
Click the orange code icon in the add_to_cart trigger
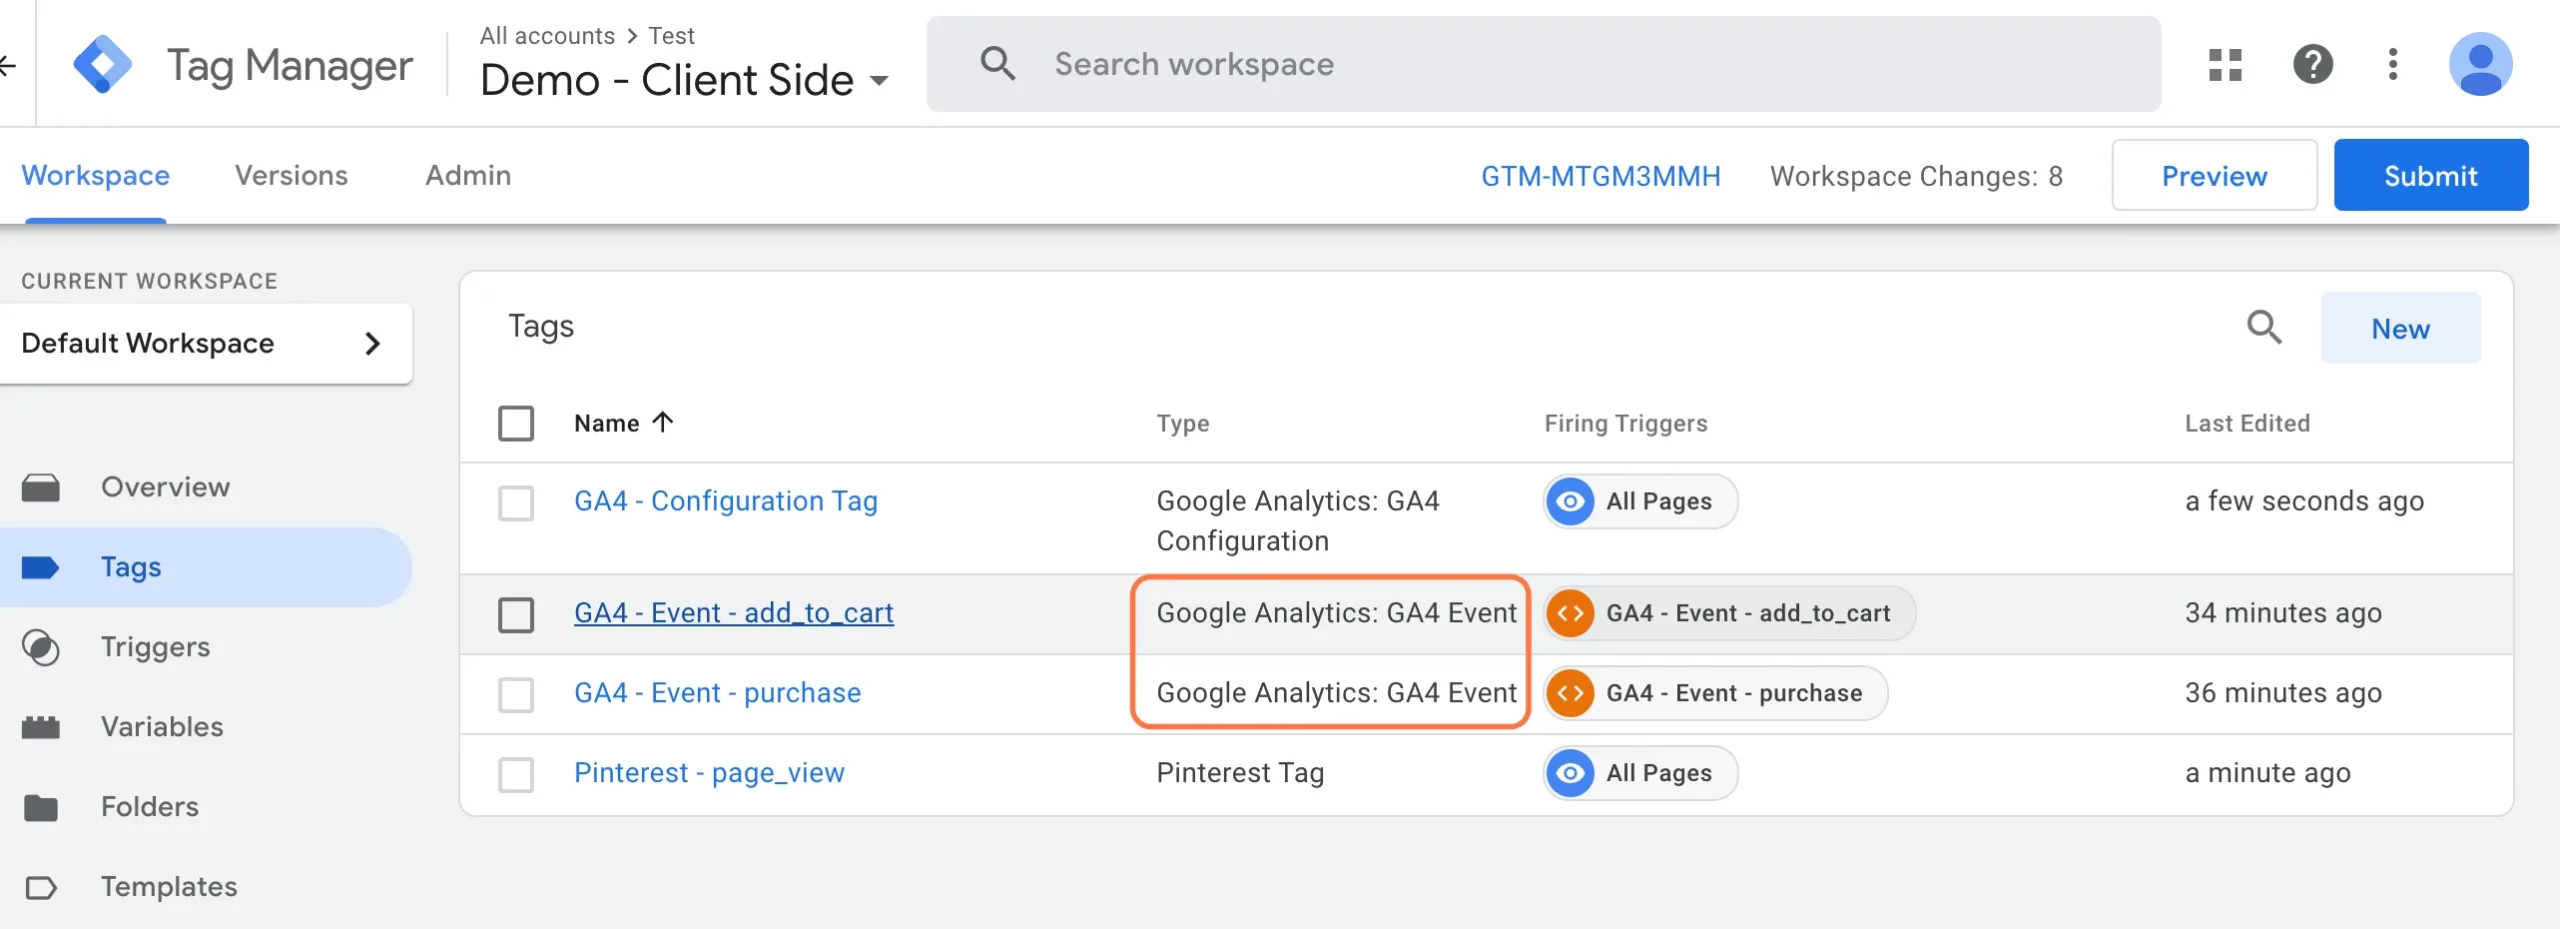click(x=1570, y=613)
